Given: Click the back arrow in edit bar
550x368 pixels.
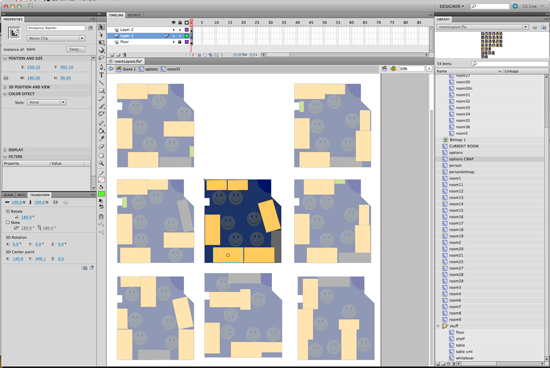Looking at the screenshot, I should [111, 69].
